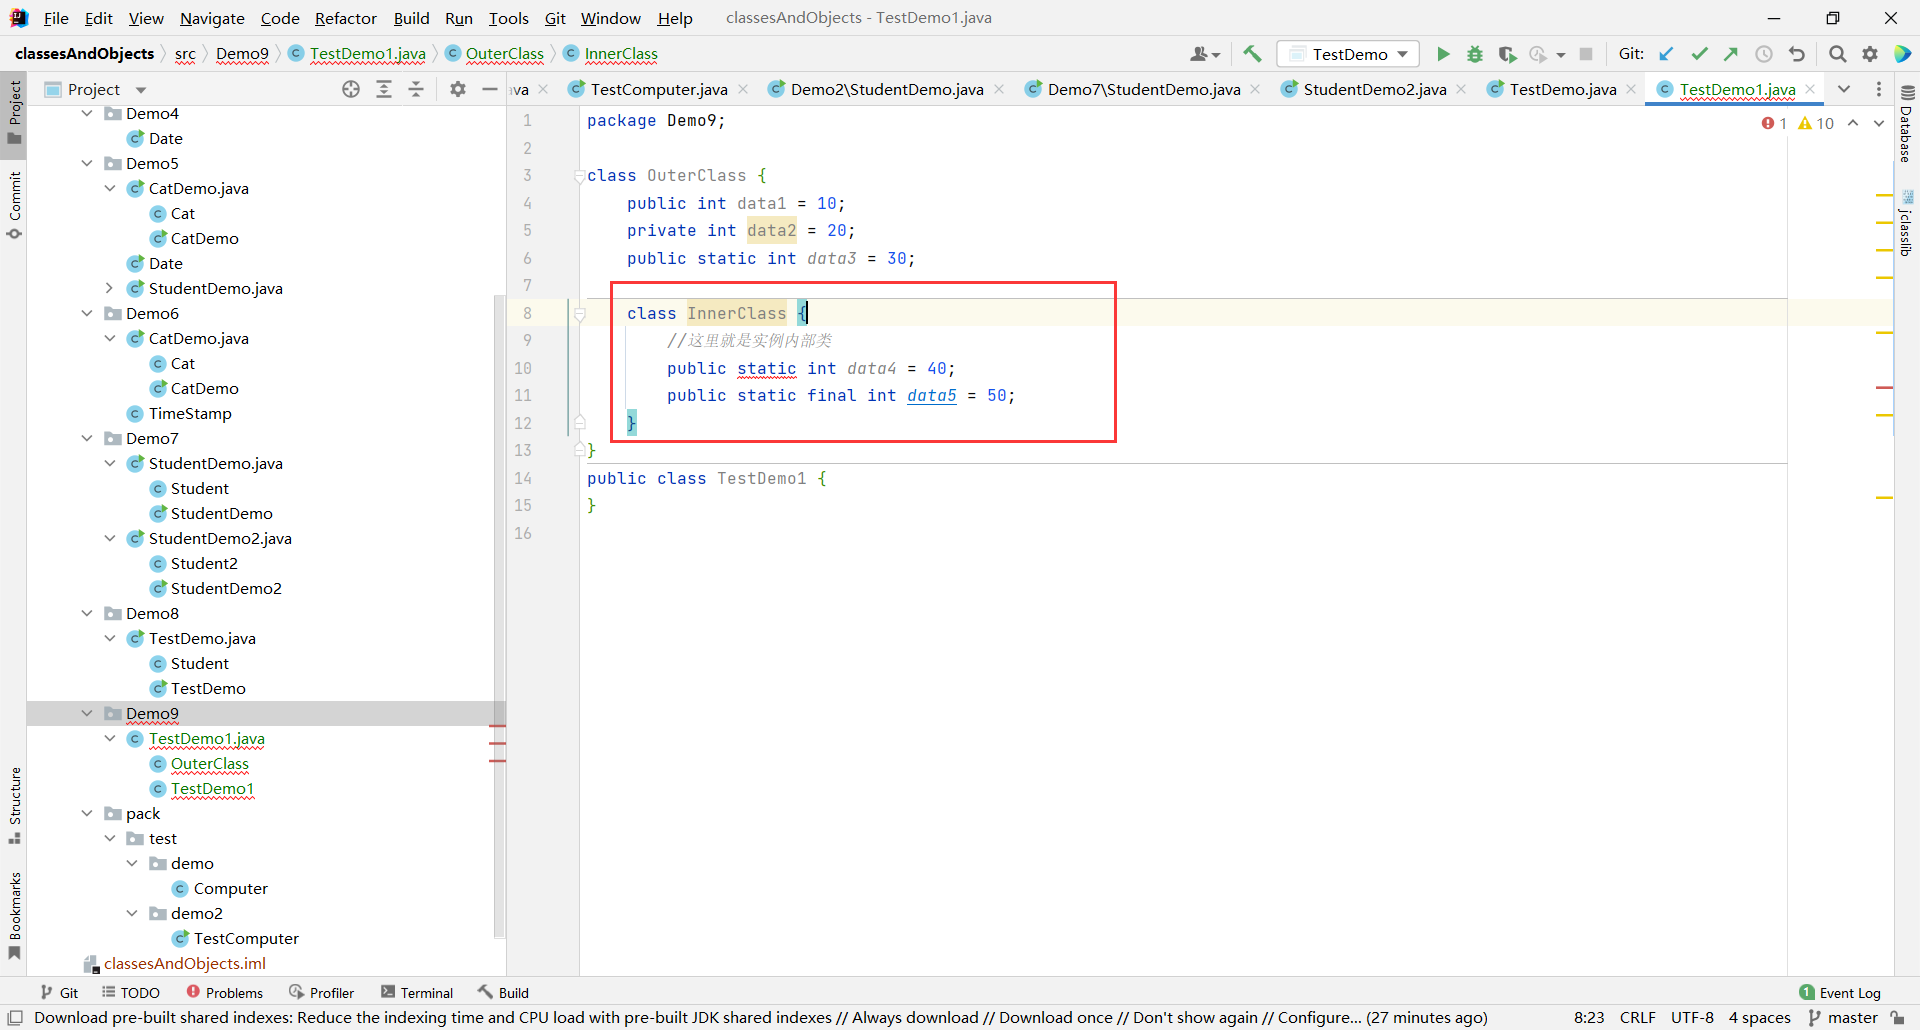1920x1030 pixels.
Task: Open Search Everywhere magnifier icon
Action: coord(1837,54)
